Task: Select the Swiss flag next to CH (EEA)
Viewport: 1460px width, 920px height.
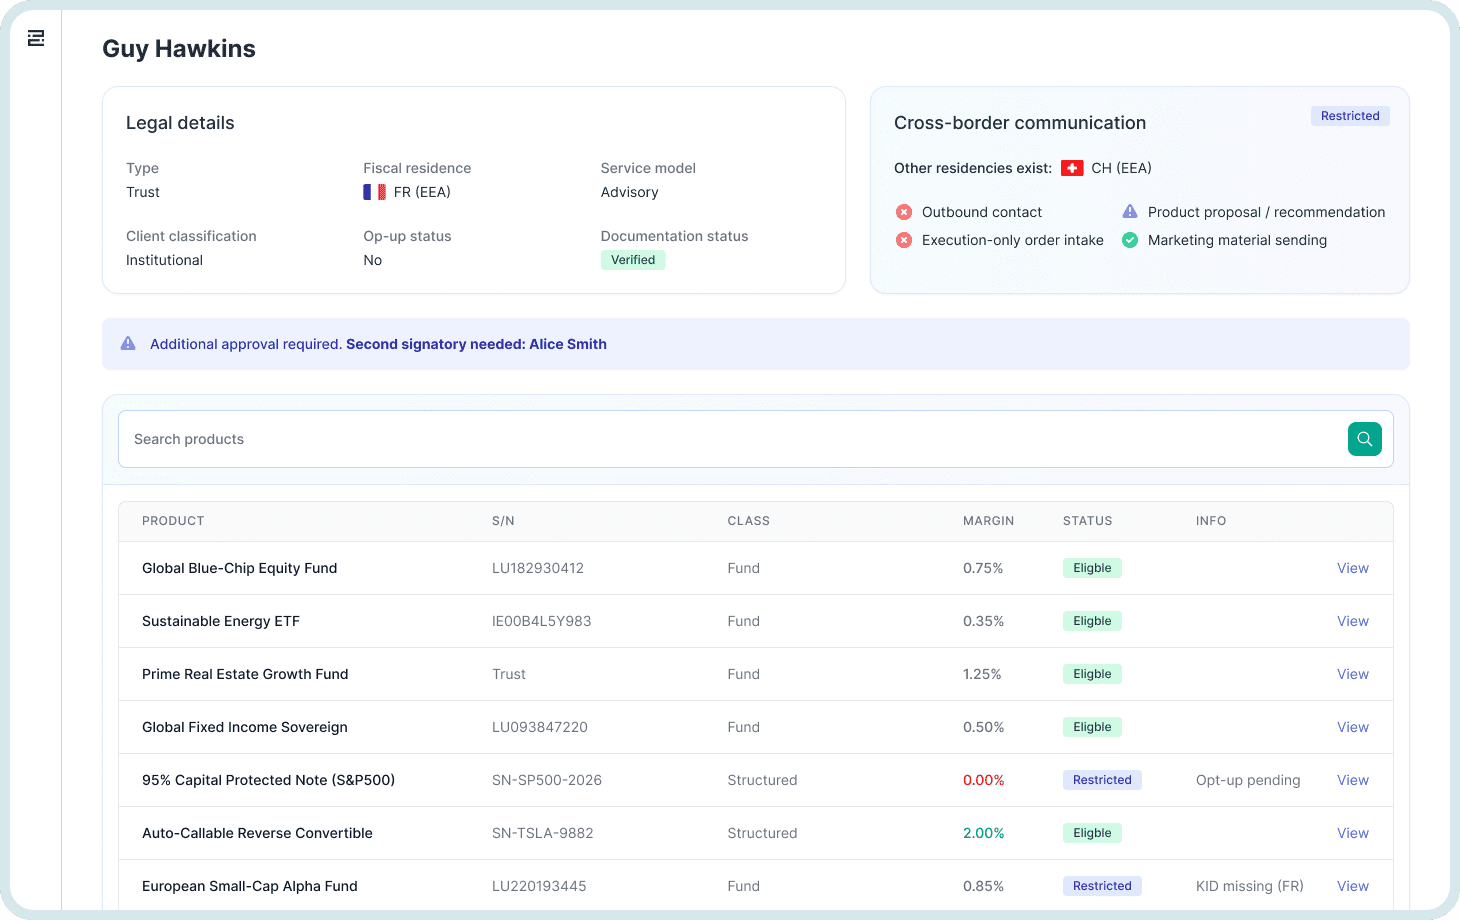Action: click(1071, 168)
